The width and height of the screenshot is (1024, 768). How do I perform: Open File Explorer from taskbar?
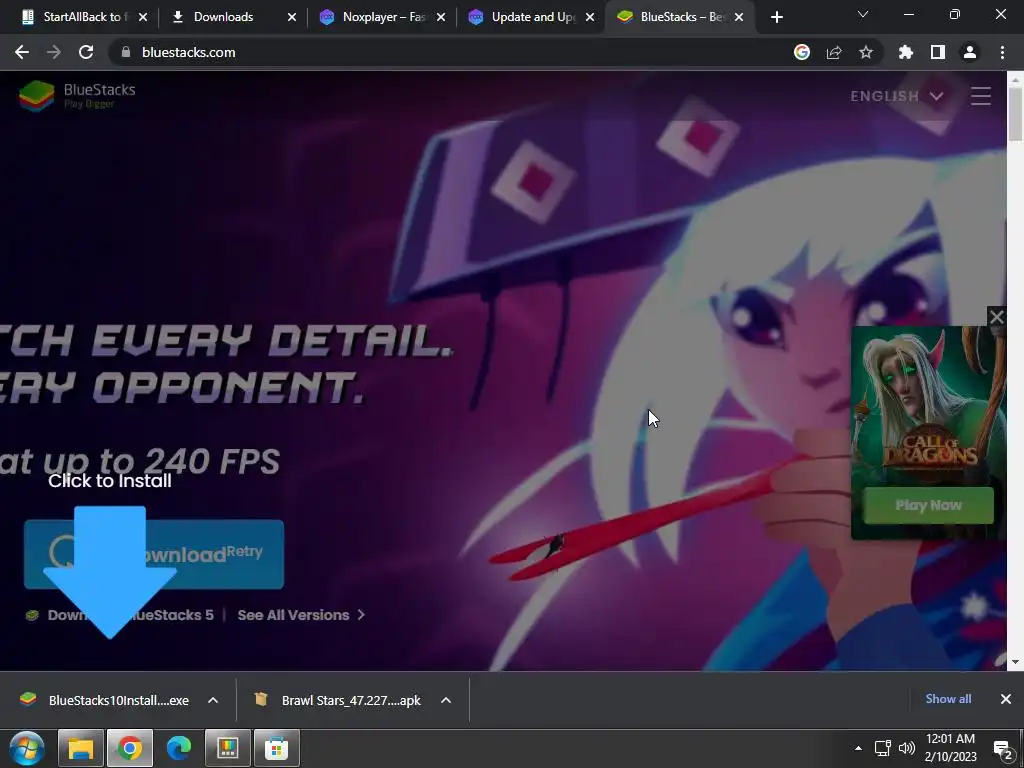tap(81, 748)
